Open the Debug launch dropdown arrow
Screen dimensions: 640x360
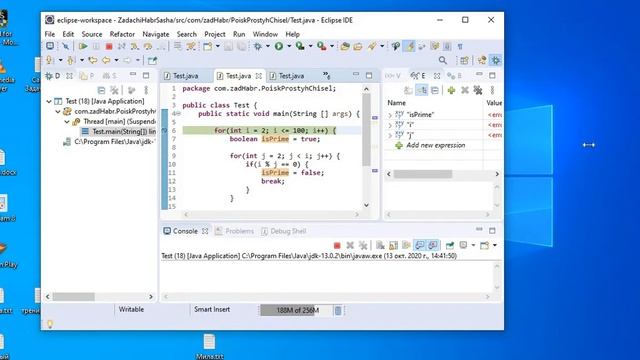coord(268,46)
